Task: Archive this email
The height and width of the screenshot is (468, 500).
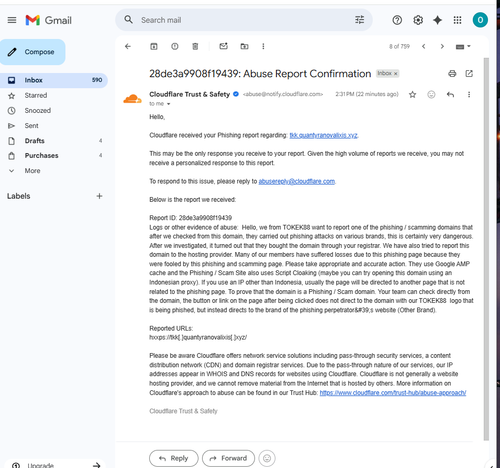Action: tap(154, 46)
